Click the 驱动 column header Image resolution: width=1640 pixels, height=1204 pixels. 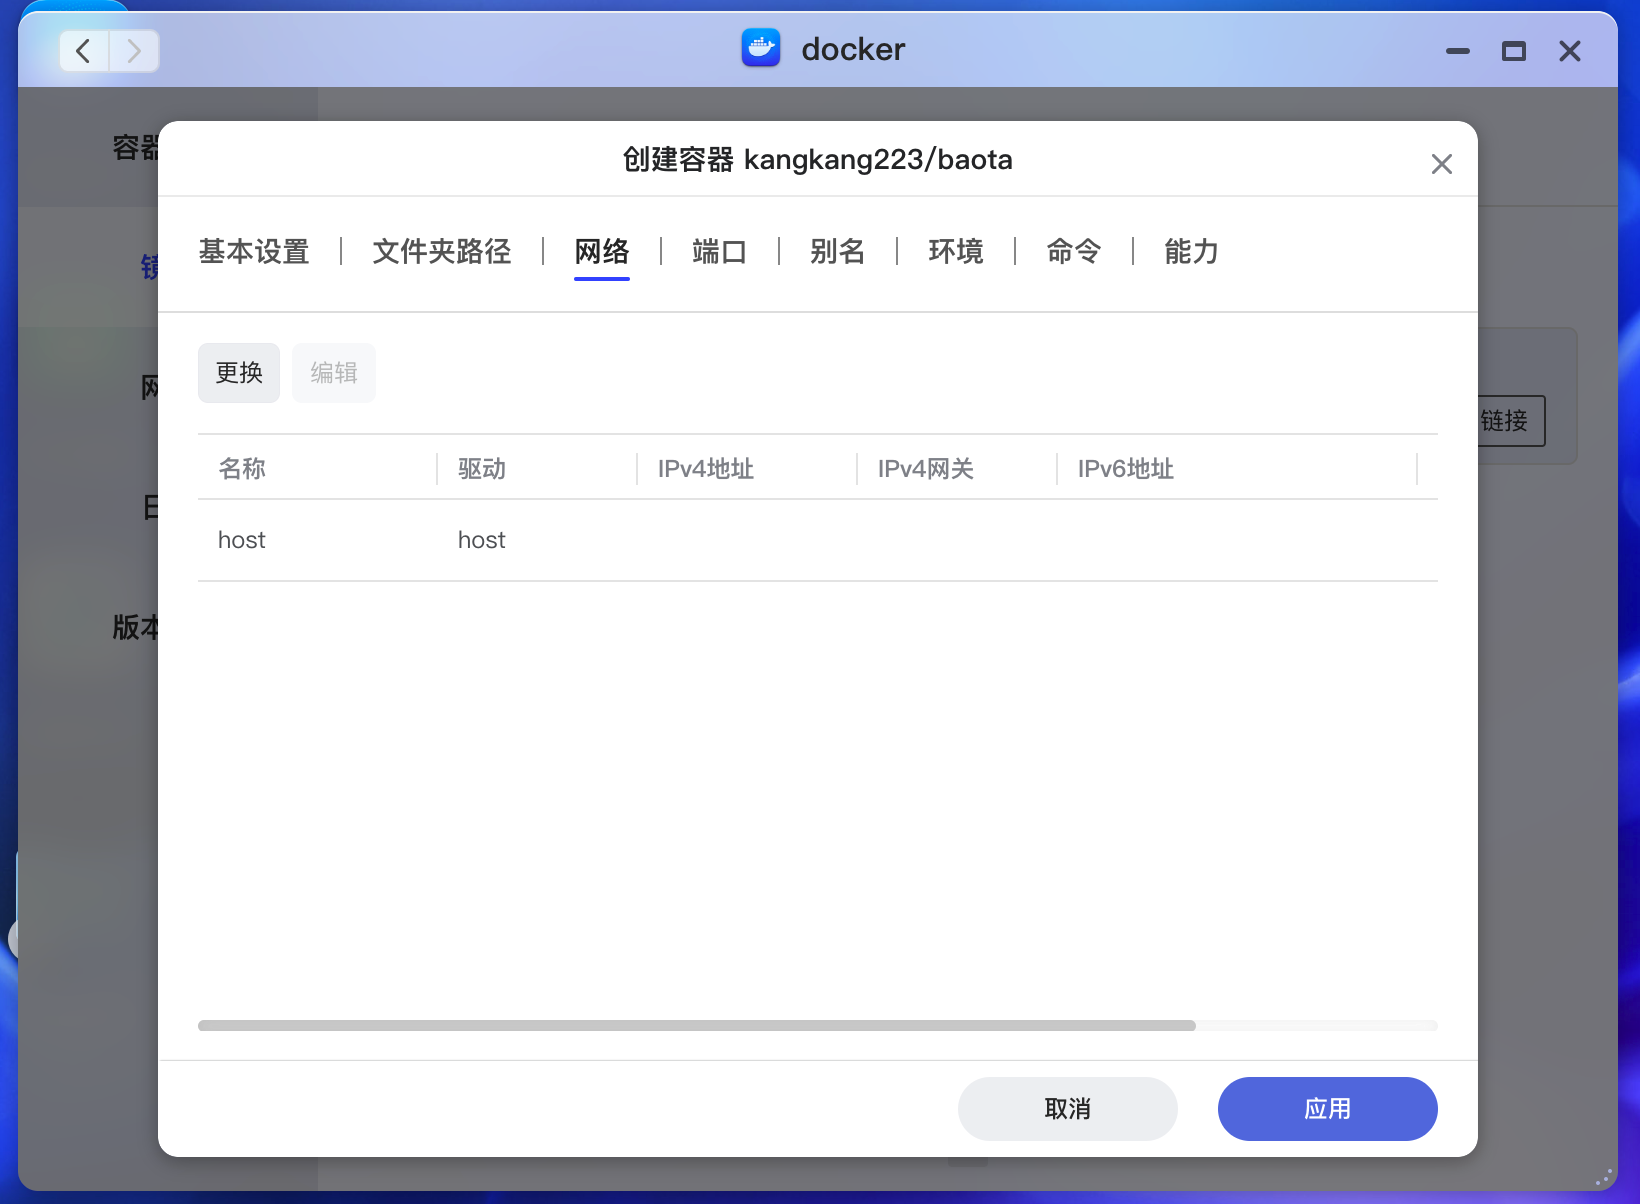(538, 468)
